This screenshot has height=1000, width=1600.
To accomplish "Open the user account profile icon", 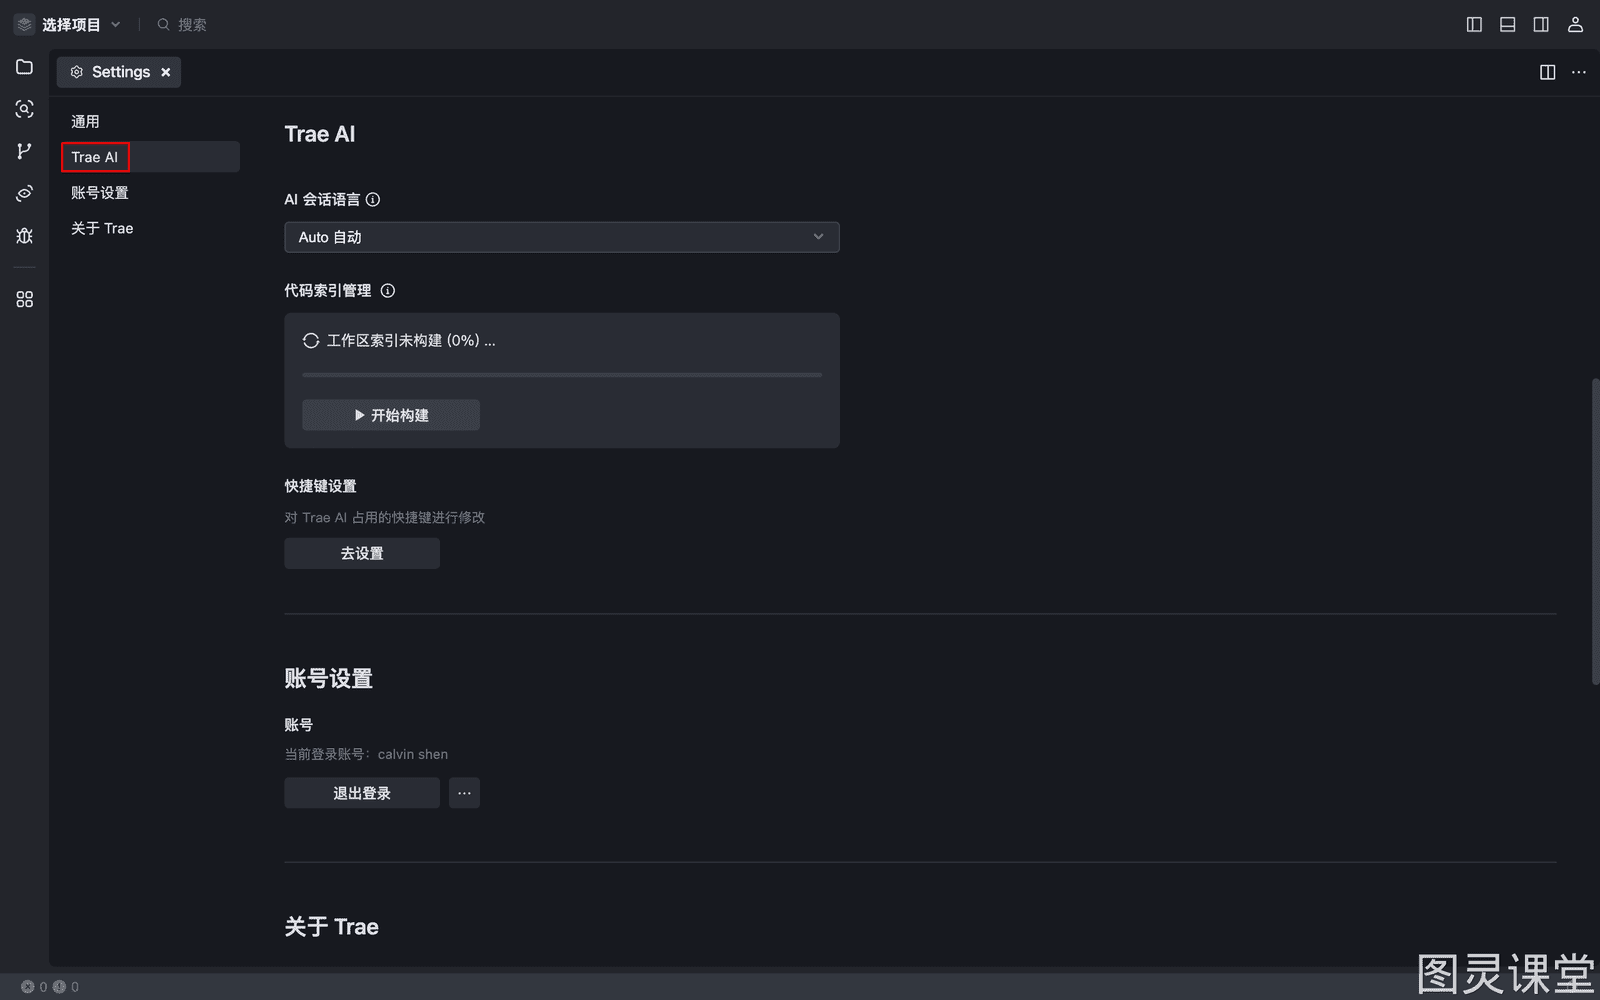I will click(x=1575, y=24).
